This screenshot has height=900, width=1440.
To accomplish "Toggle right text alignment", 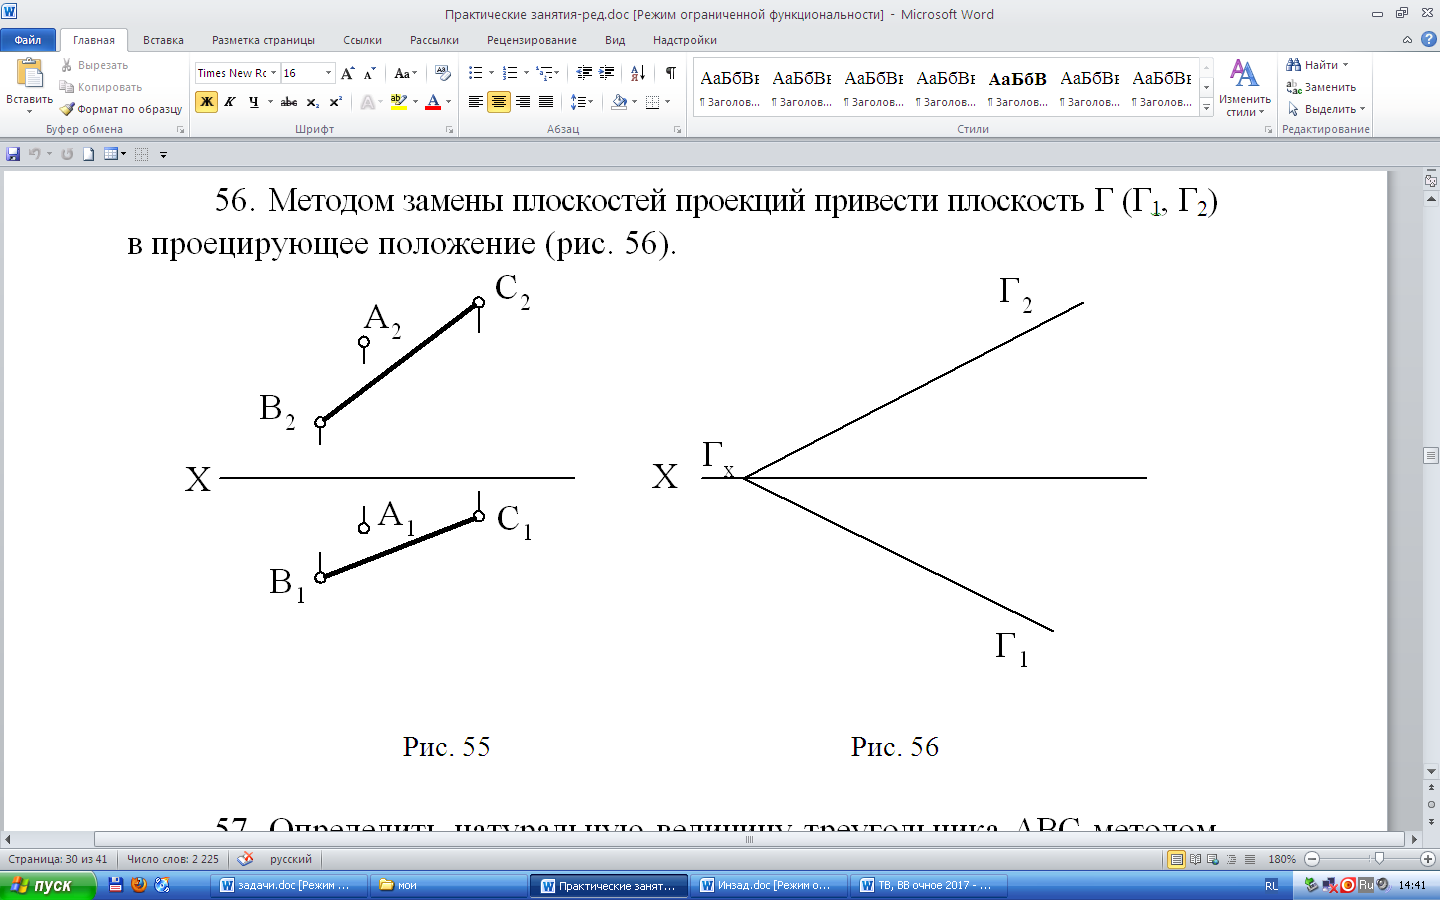I will [523, 102].
